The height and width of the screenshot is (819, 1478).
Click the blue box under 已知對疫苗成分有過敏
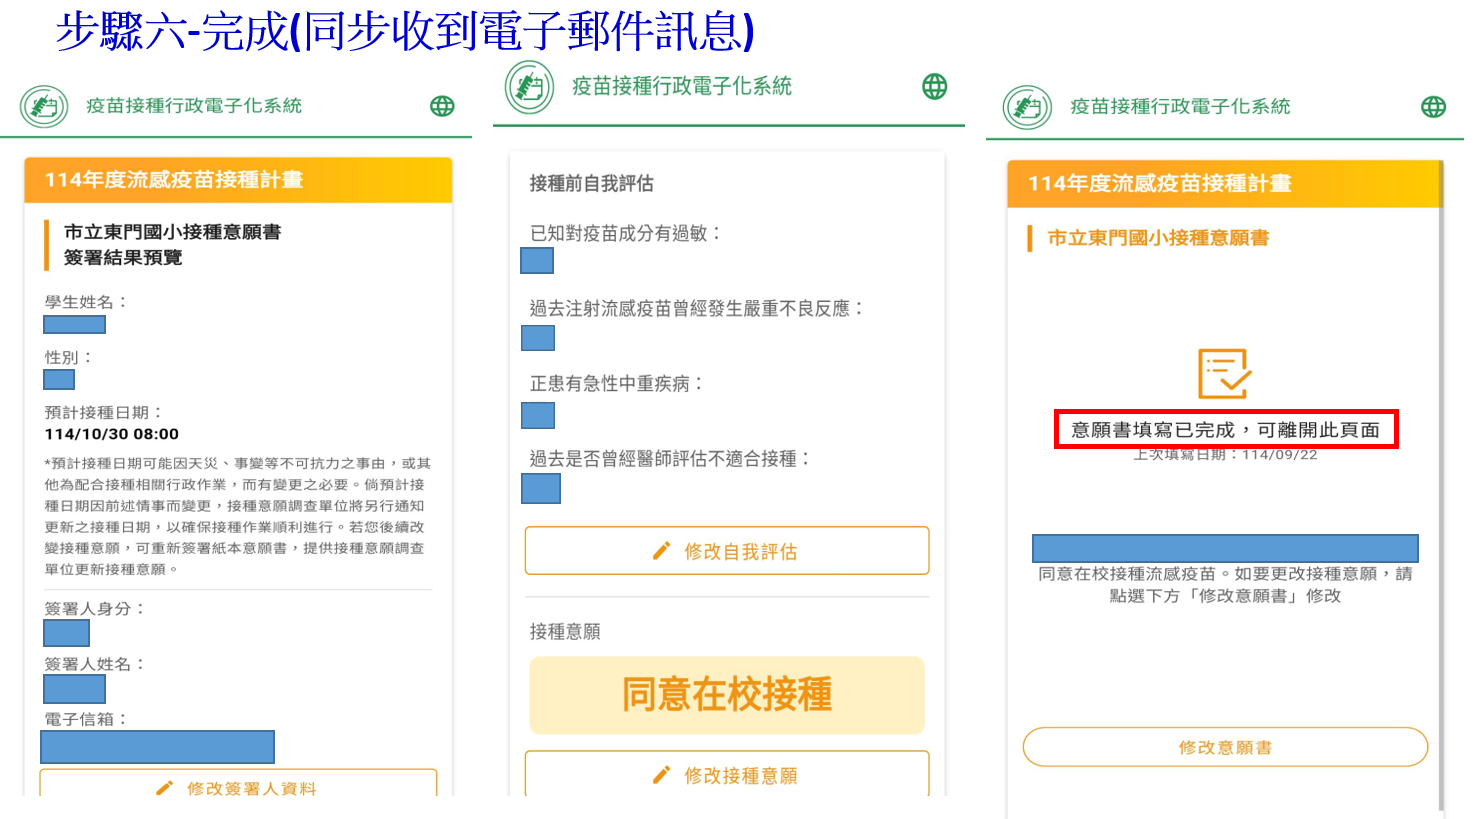[x=537, y=261]
